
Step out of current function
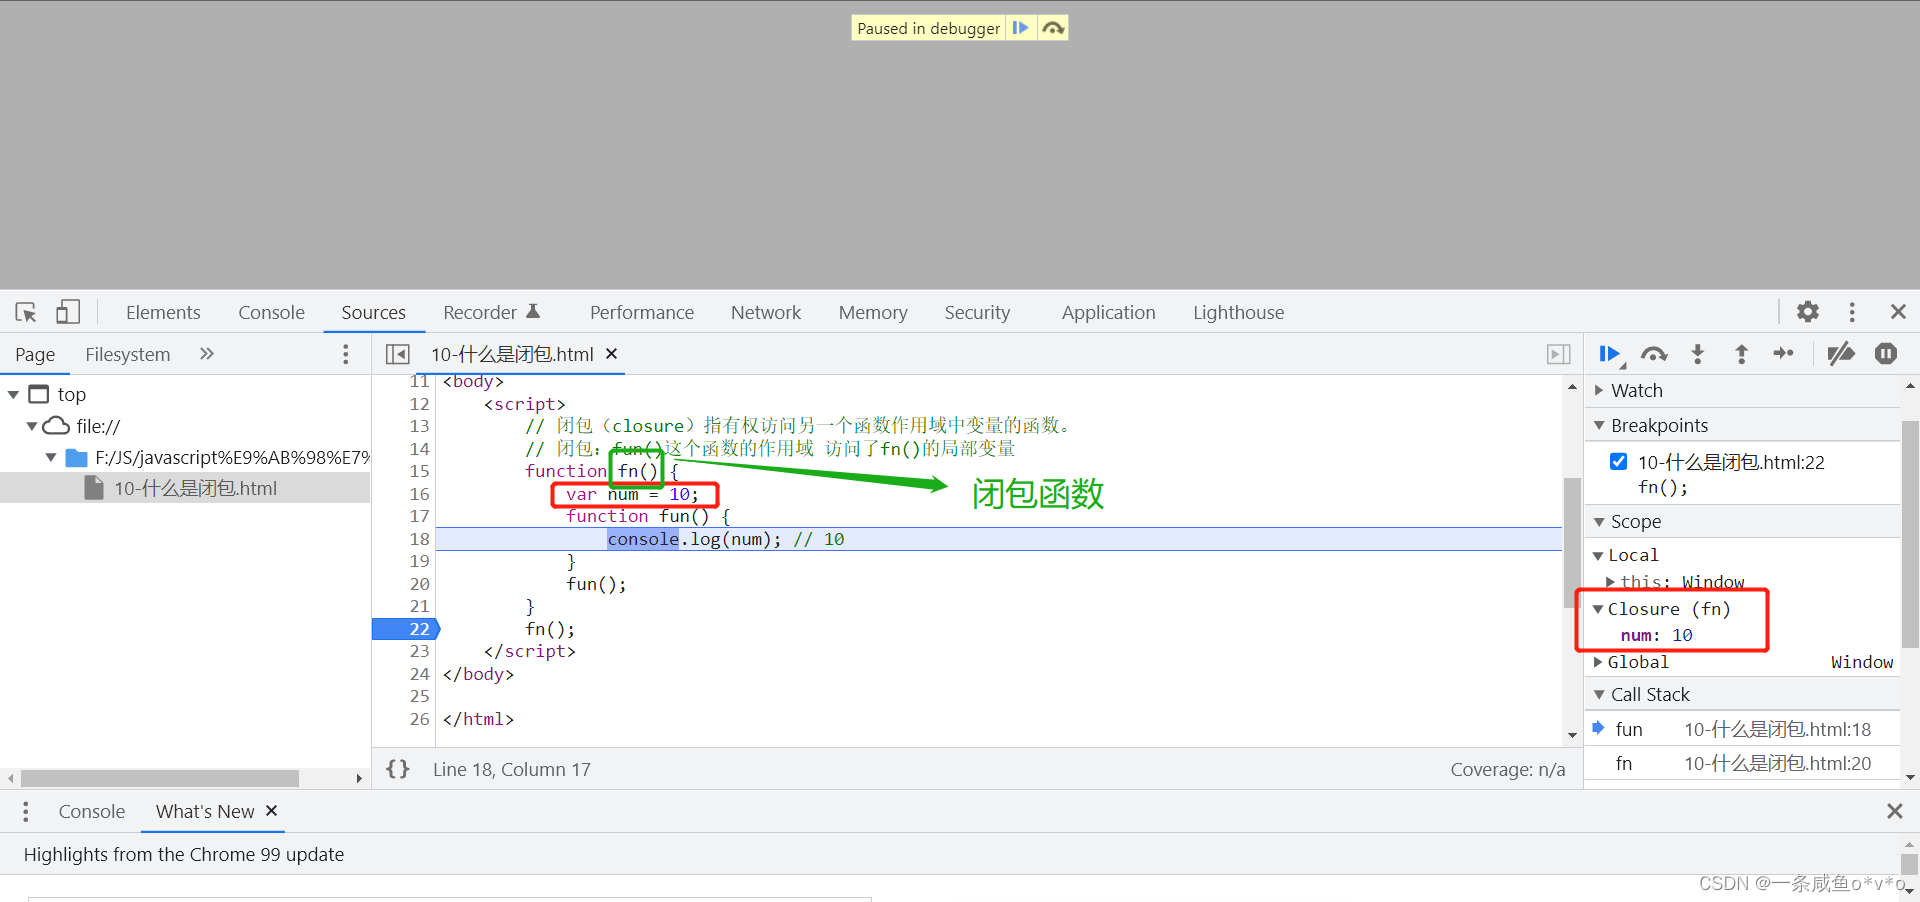coord(1741,354)
